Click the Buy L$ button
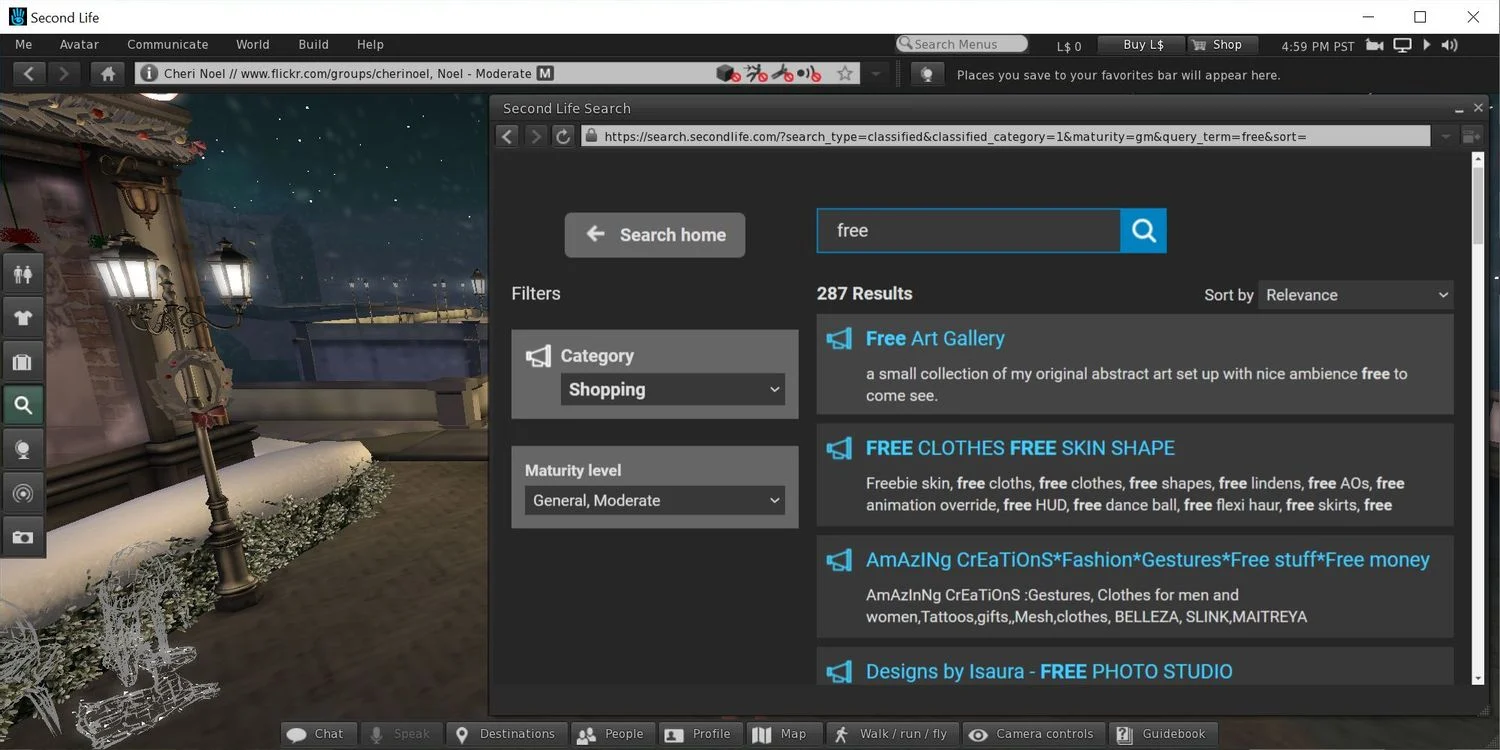The width and height of the screenshot is (1500, 750). coord(1143,45)
